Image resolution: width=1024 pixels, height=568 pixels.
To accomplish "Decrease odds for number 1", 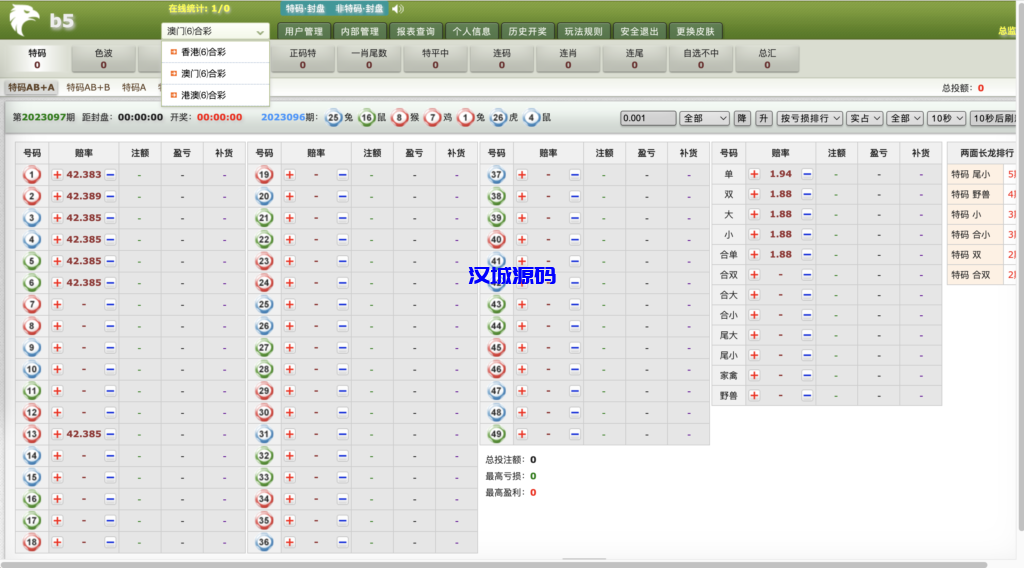I will pos(110,175).
